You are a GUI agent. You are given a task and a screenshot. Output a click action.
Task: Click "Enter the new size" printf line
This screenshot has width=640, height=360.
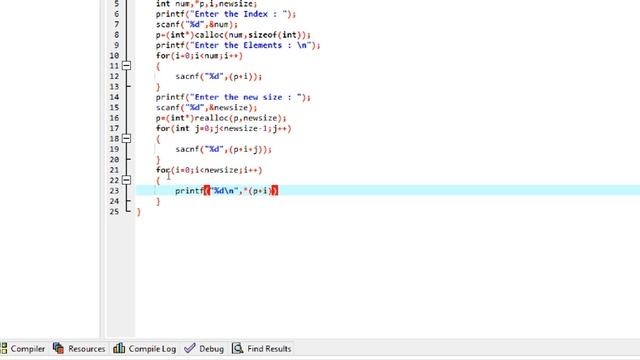coord(233,97)
